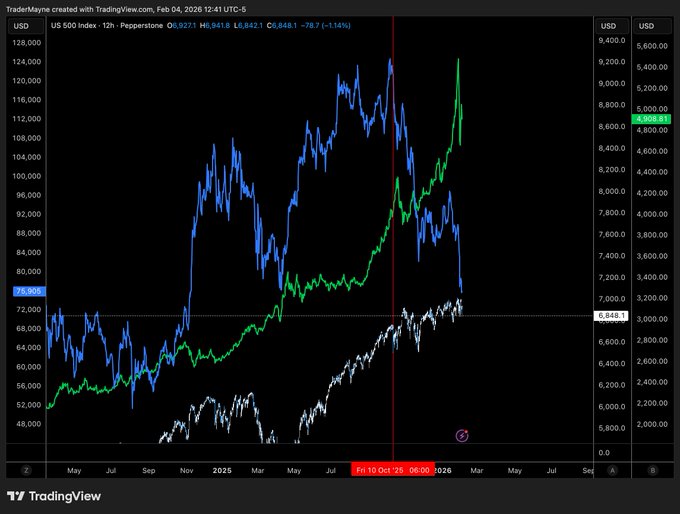Click the 2026 label on time axis

(x=442, y=469)
